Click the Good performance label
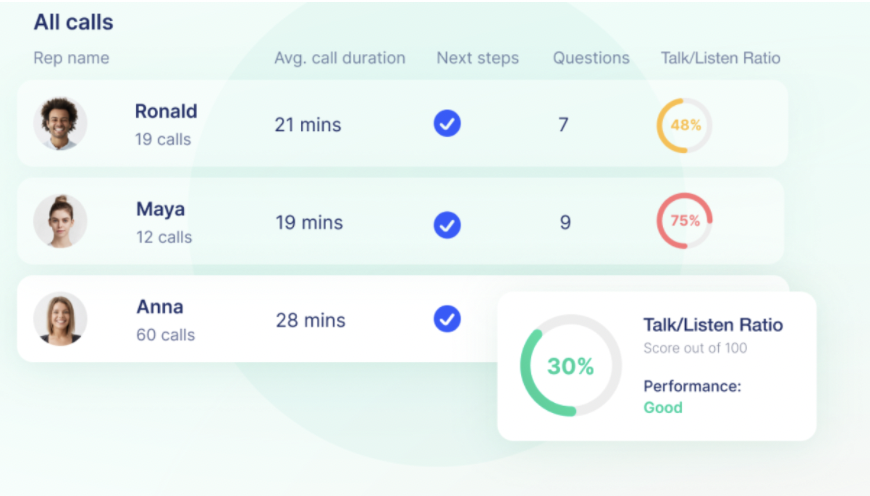Screen dimensions: 870x496 (663, 407)
